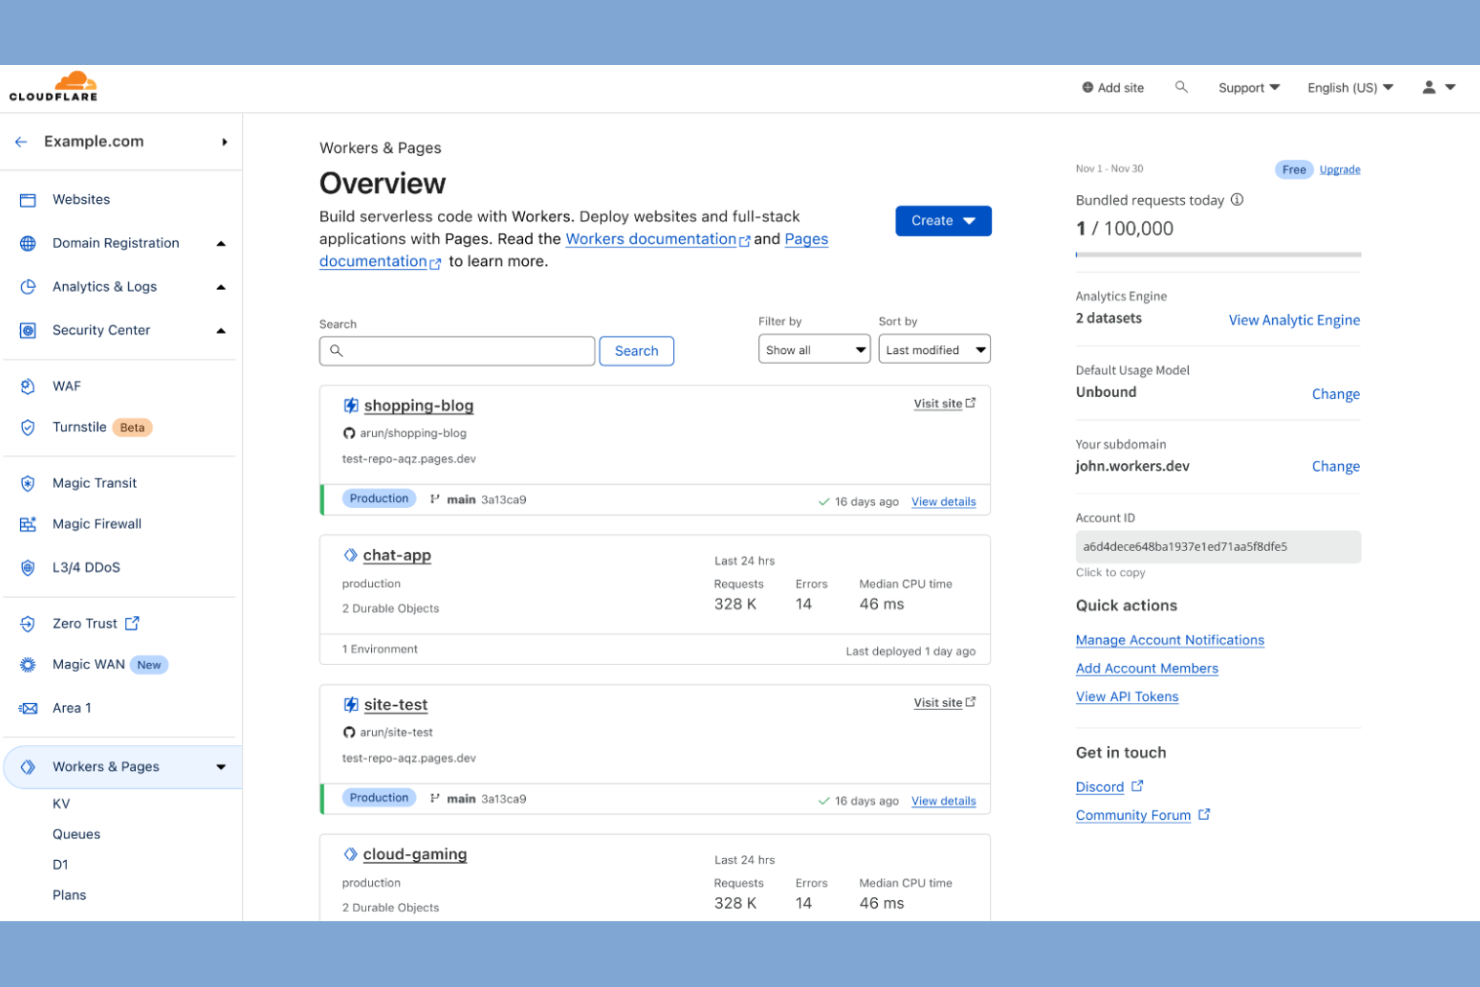Select the D1 sidebar item

pos(62,864)
